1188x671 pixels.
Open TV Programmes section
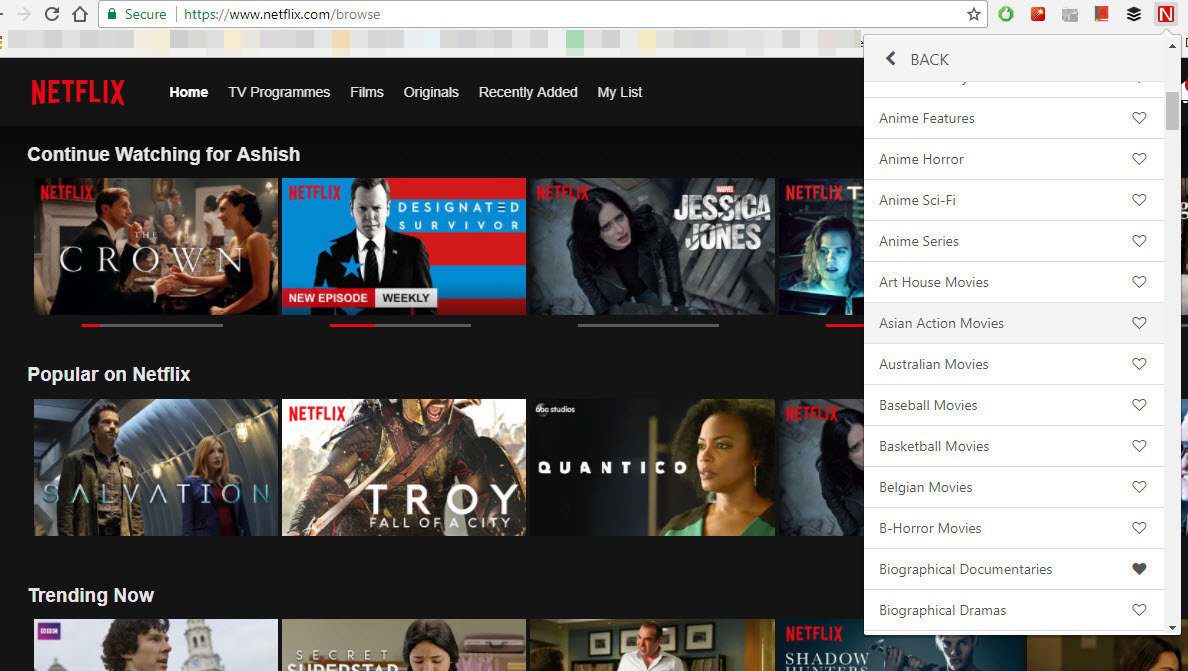279,92
